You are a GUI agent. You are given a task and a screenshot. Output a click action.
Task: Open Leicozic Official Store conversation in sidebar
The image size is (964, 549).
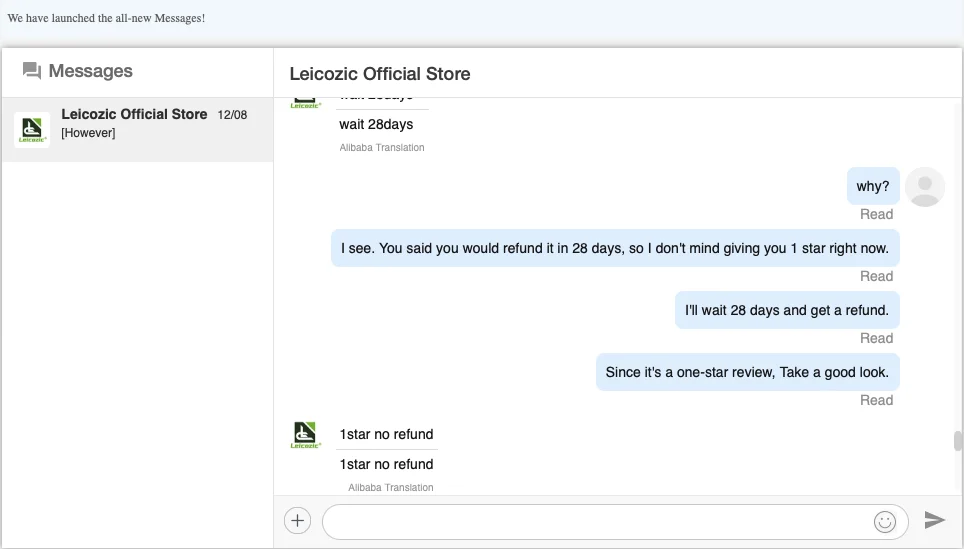[x=138, y=130]
